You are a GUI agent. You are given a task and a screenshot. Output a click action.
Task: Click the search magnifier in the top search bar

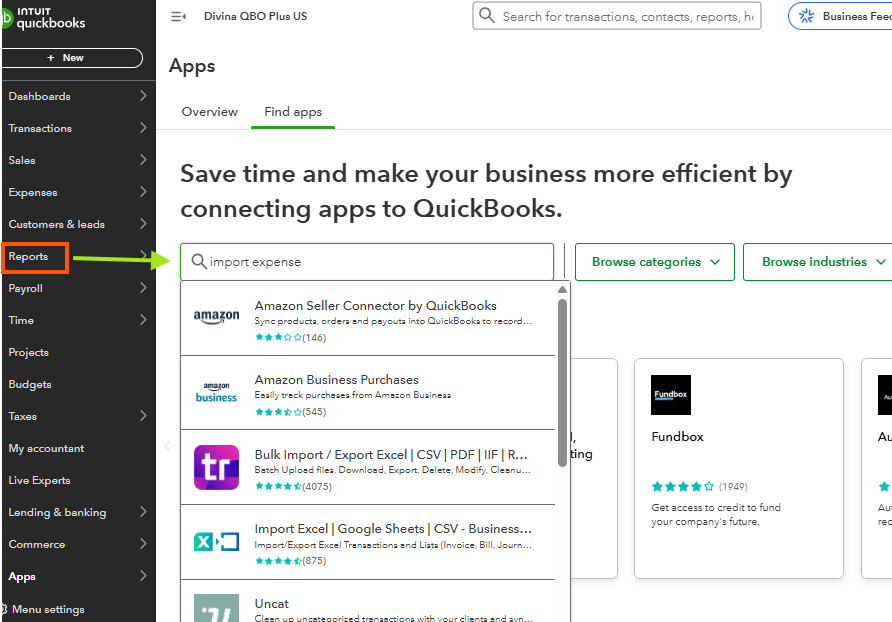pyautogui.click(x=487, y=16)
